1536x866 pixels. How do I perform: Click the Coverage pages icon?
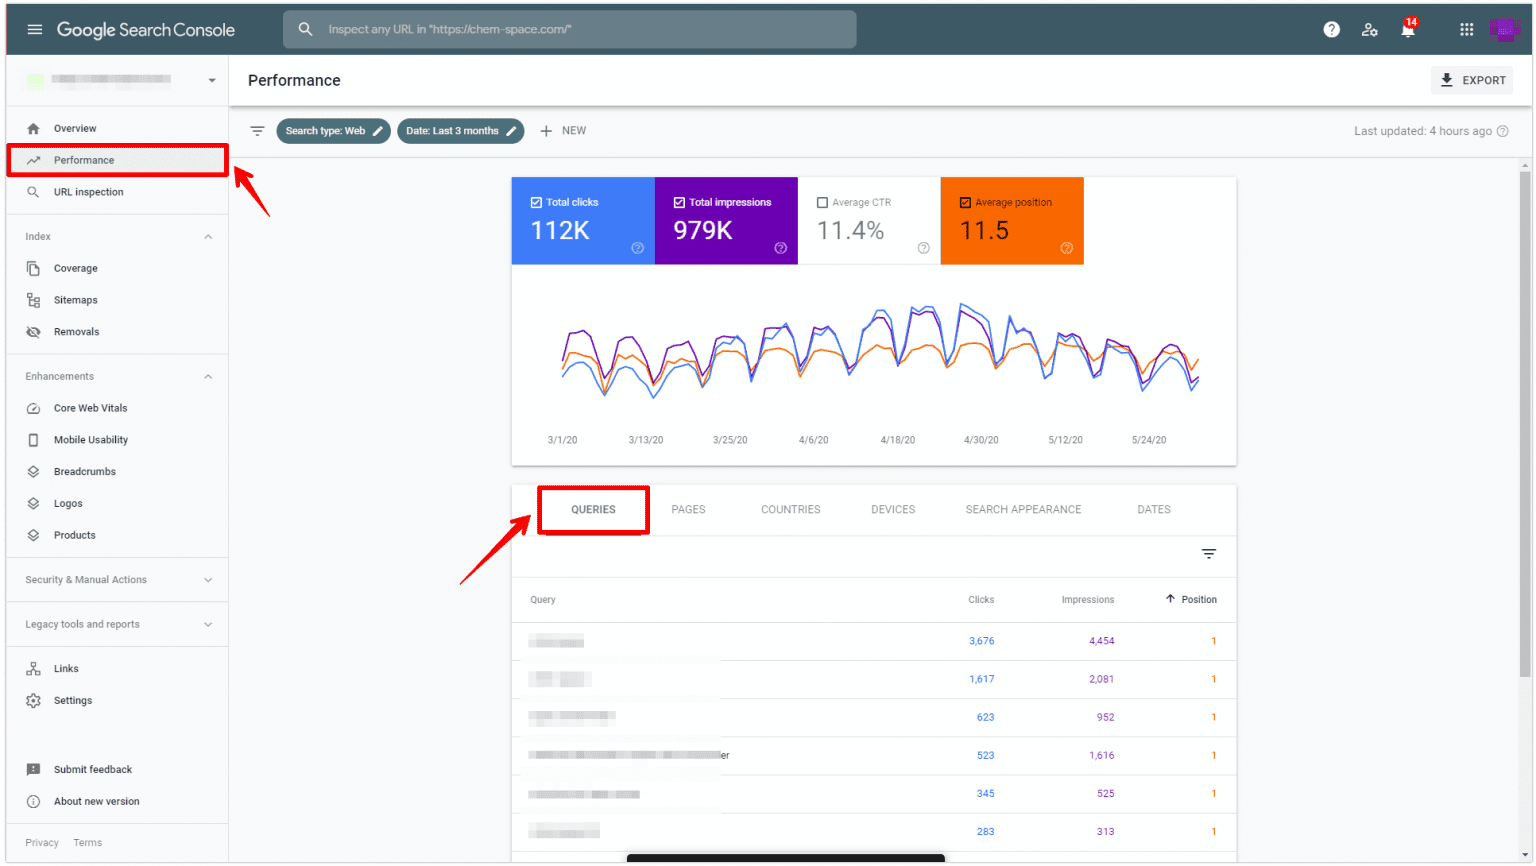coord(33,268)
